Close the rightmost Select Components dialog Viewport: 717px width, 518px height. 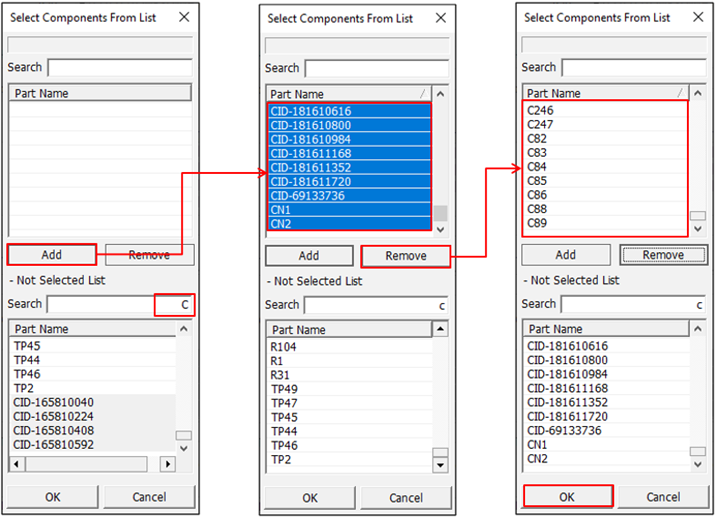pyautogui.click(x=696, y=17)
